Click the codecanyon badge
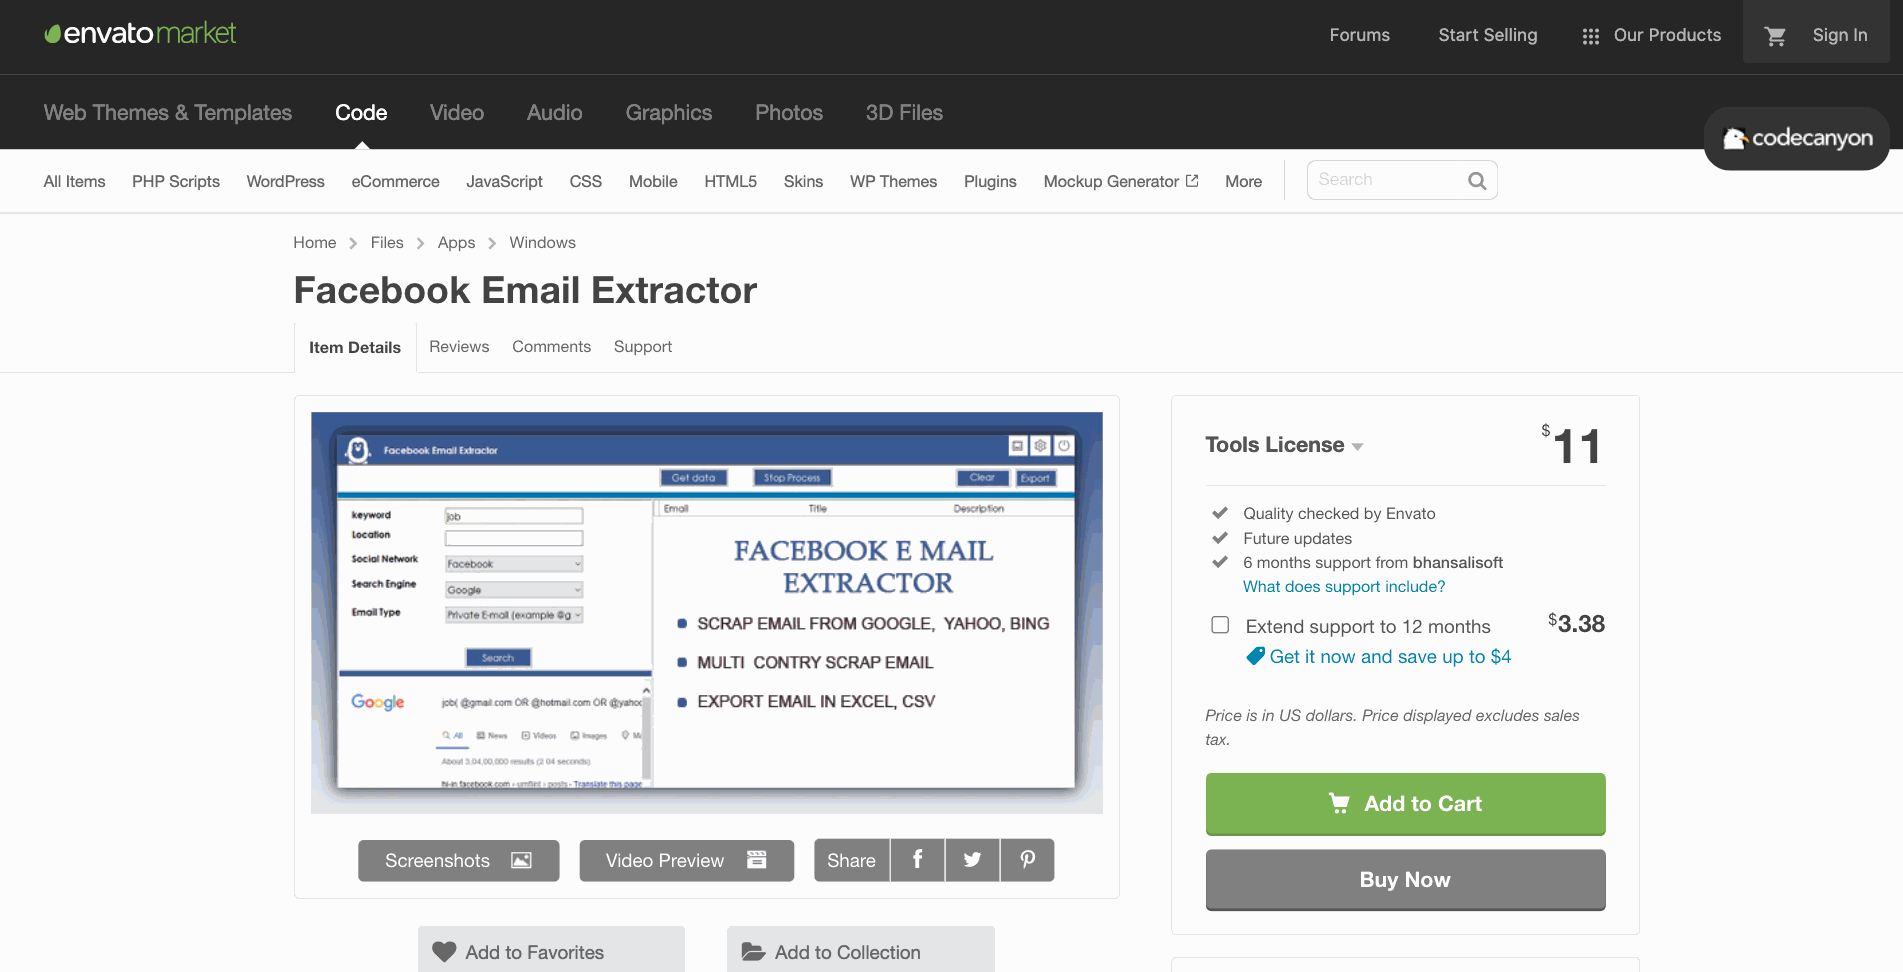This screenshot has height=972, width=1903. tap(1796, 139)
